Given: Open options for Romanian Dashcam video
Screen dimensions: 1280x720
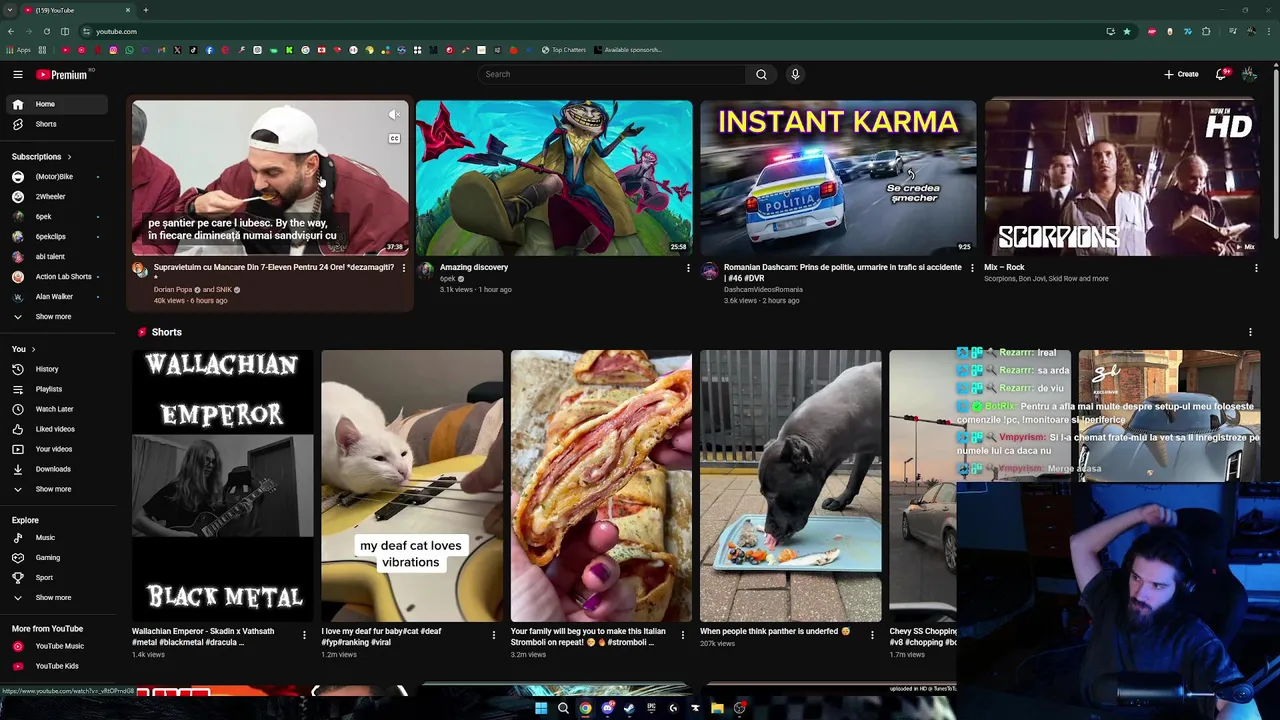Looking at the screenshot, I should [972, 268].
